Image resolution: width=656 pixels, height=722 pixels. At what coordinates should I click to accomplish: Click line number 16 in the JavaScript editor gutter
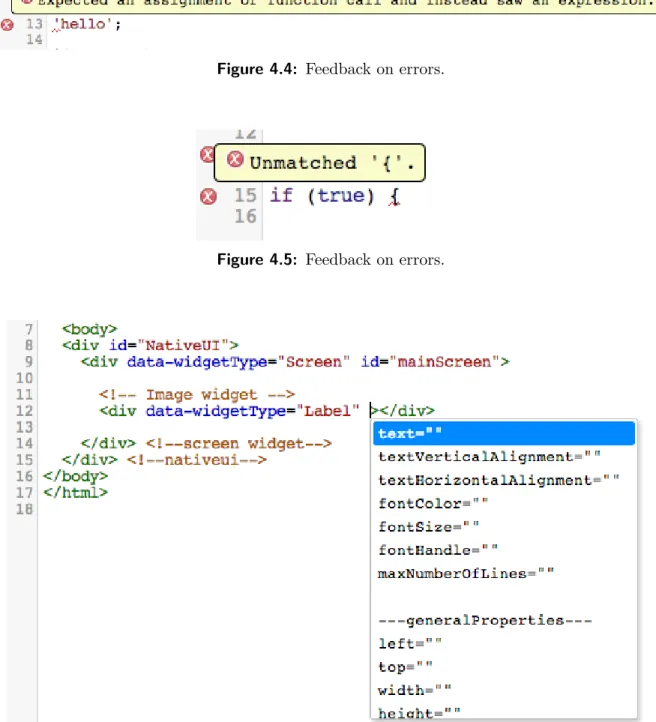click(245, 216)
